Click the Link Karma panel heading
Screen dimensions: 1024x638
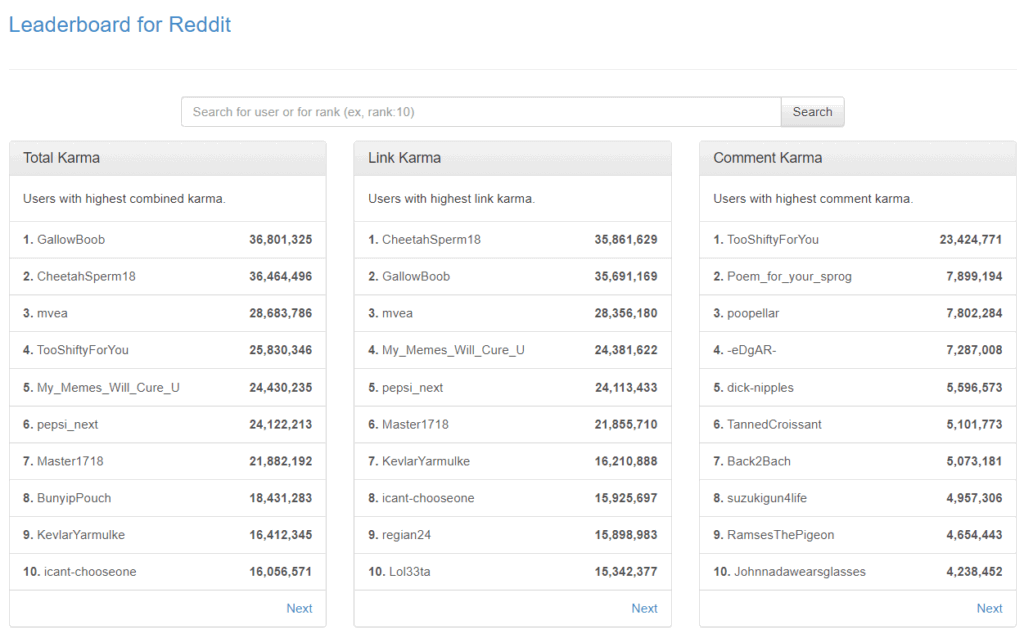pos(404,158)
